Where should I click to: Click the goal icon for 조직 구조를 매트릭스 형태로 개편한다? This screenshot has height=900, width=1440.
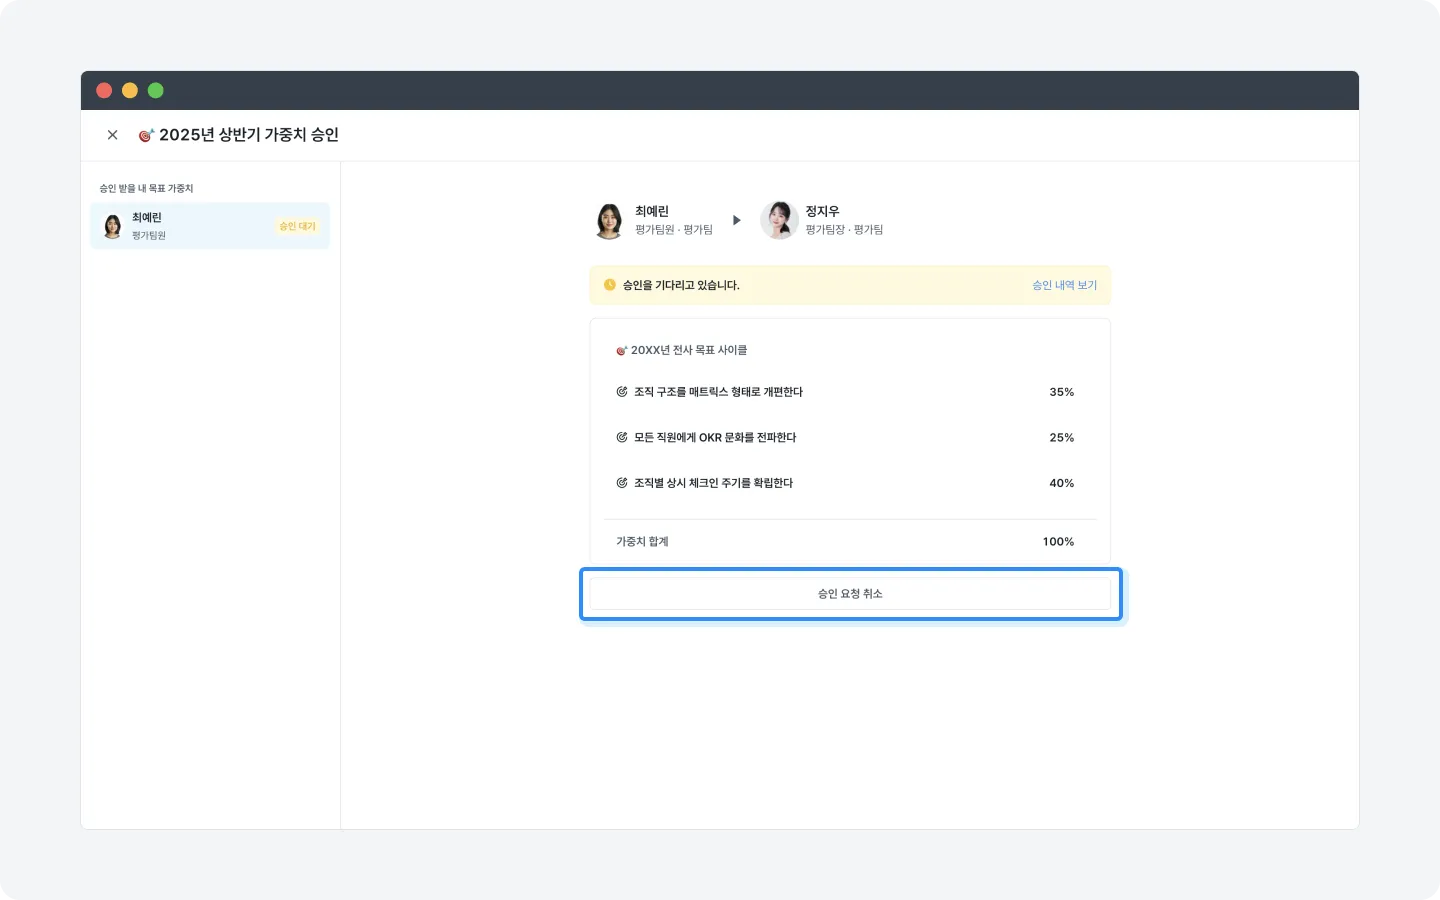(622, 392)
